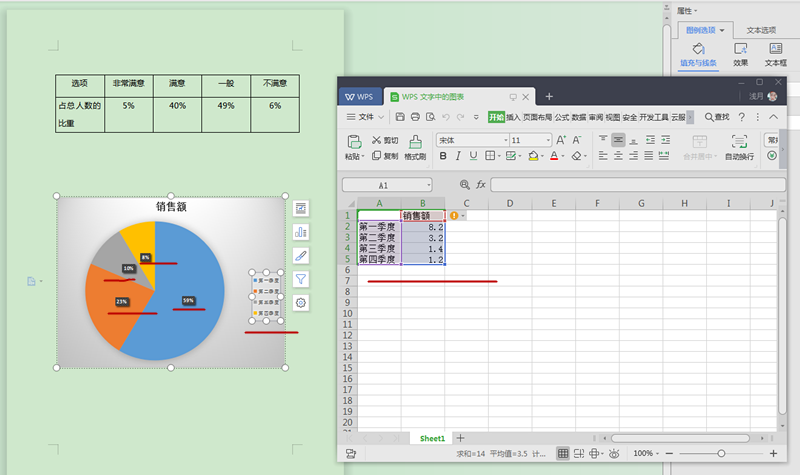Screen dimensions: 800x475
Task: Switch to the 插入 ribbon tab
Action: point(514,117)
